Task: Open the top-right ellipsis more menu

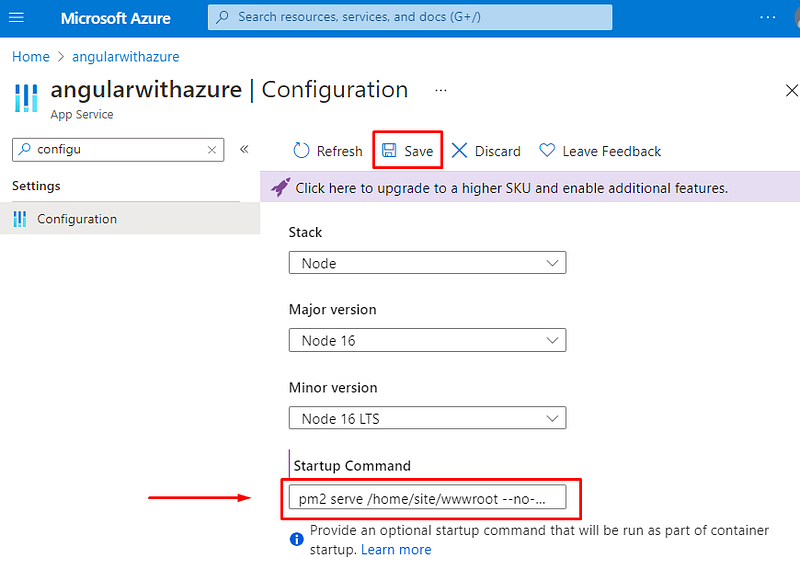Action: (x=767, y=17)
